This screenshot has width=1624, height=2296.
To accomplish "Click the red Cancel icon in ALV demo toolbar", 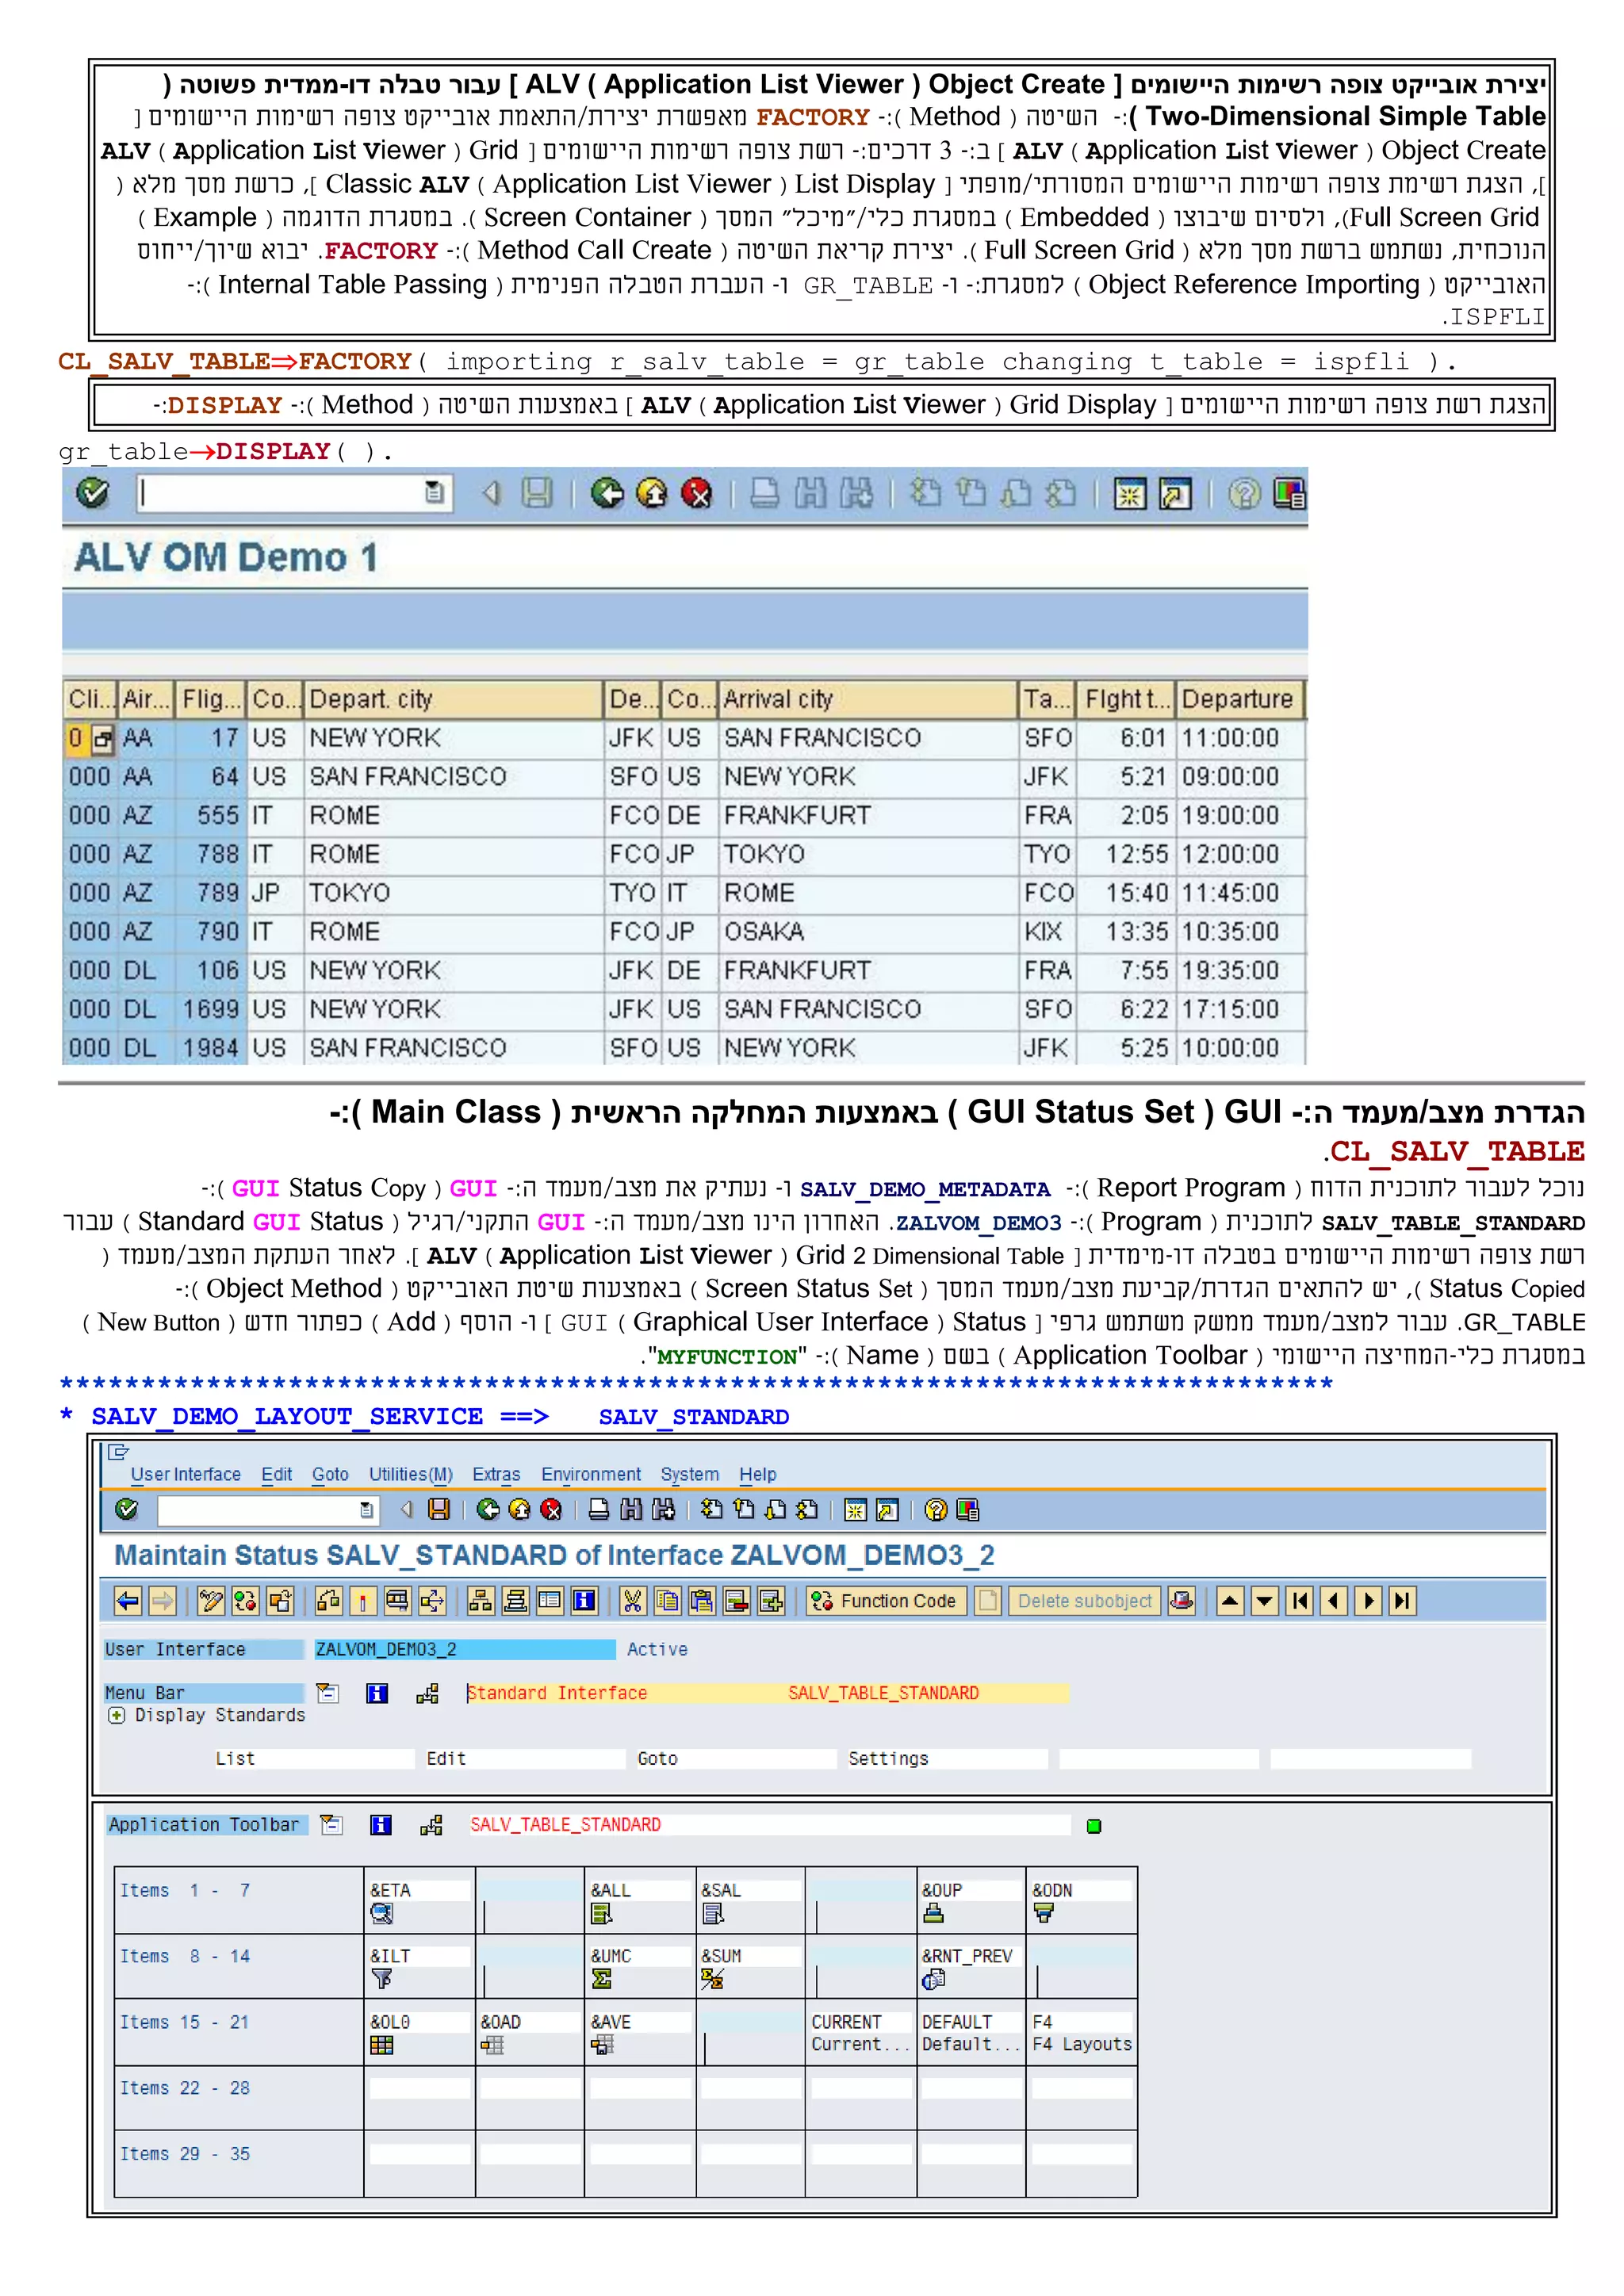I will coord(696,493).
